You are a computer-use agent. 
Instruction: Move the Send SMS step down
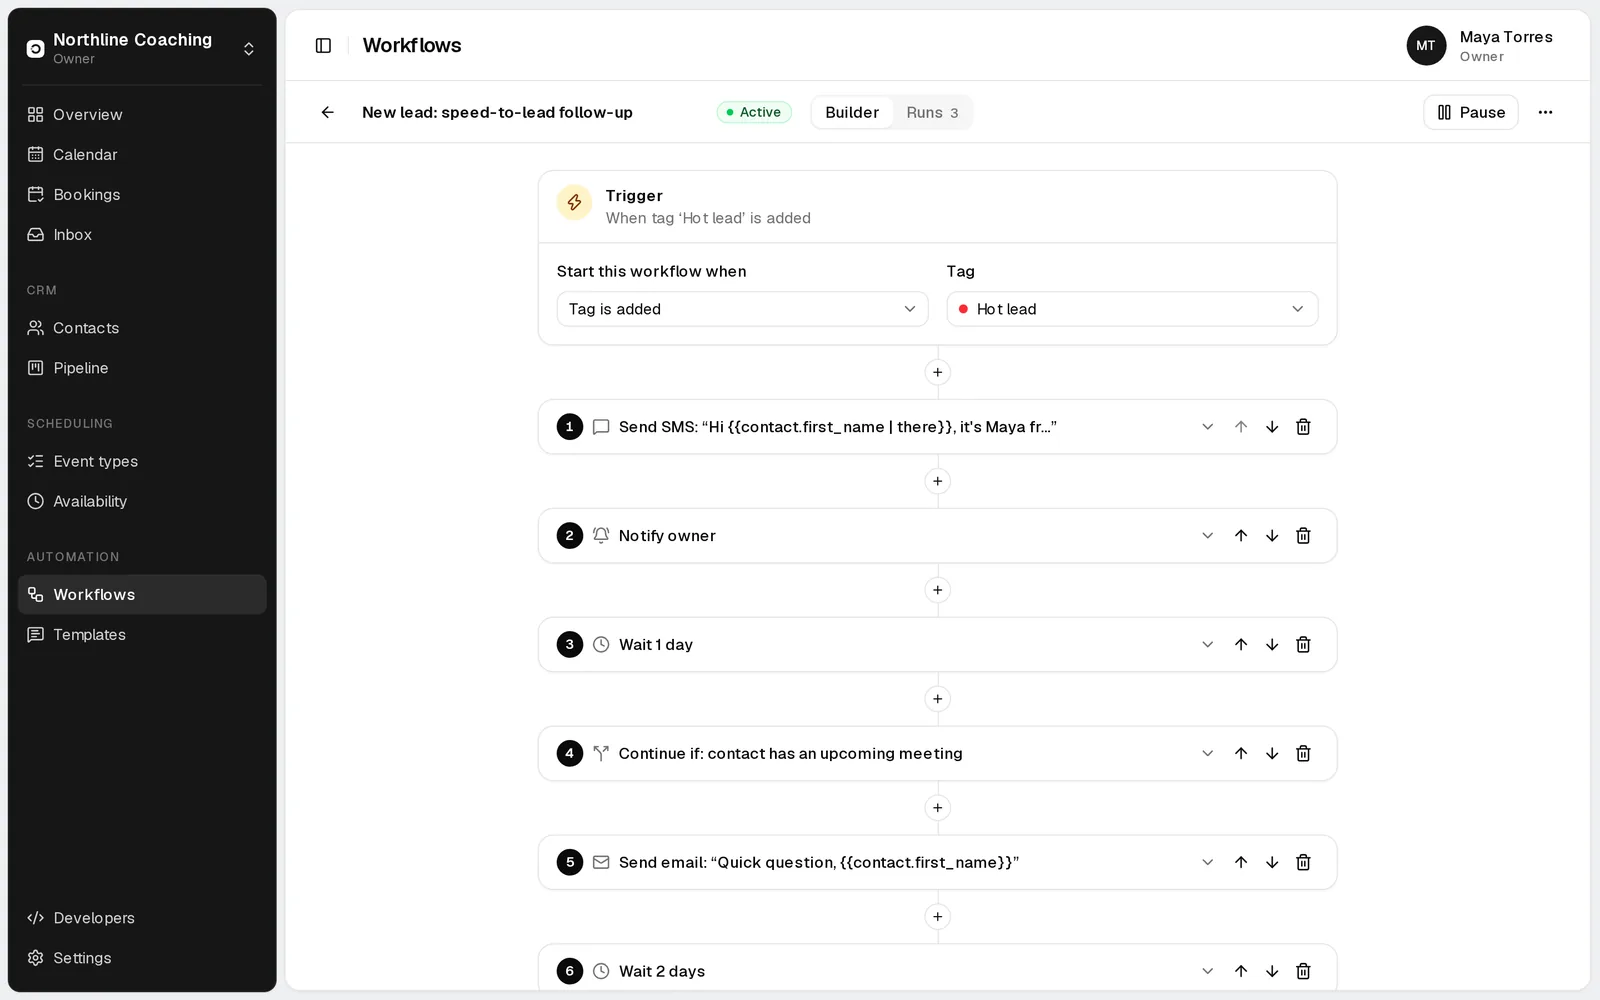point(1272,427)
